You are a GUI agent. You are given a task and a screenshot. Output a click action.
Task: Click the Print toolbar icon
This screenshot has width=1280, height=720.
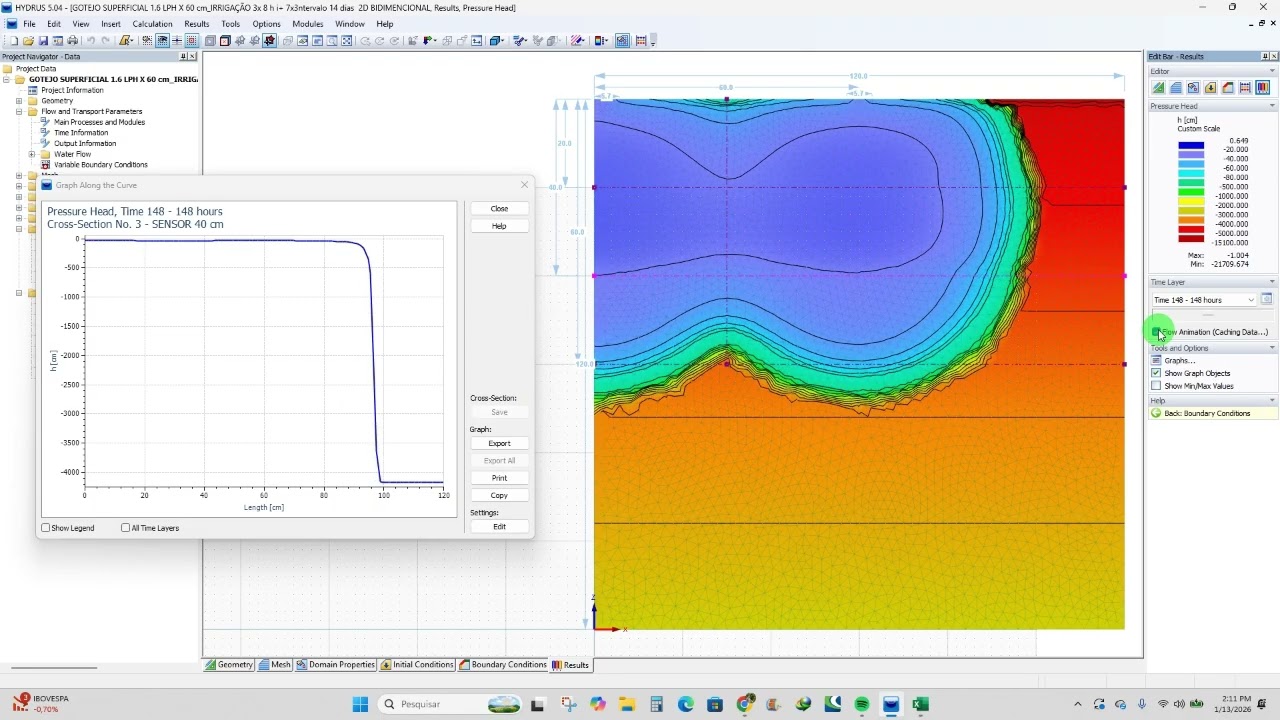coord(72,41)
